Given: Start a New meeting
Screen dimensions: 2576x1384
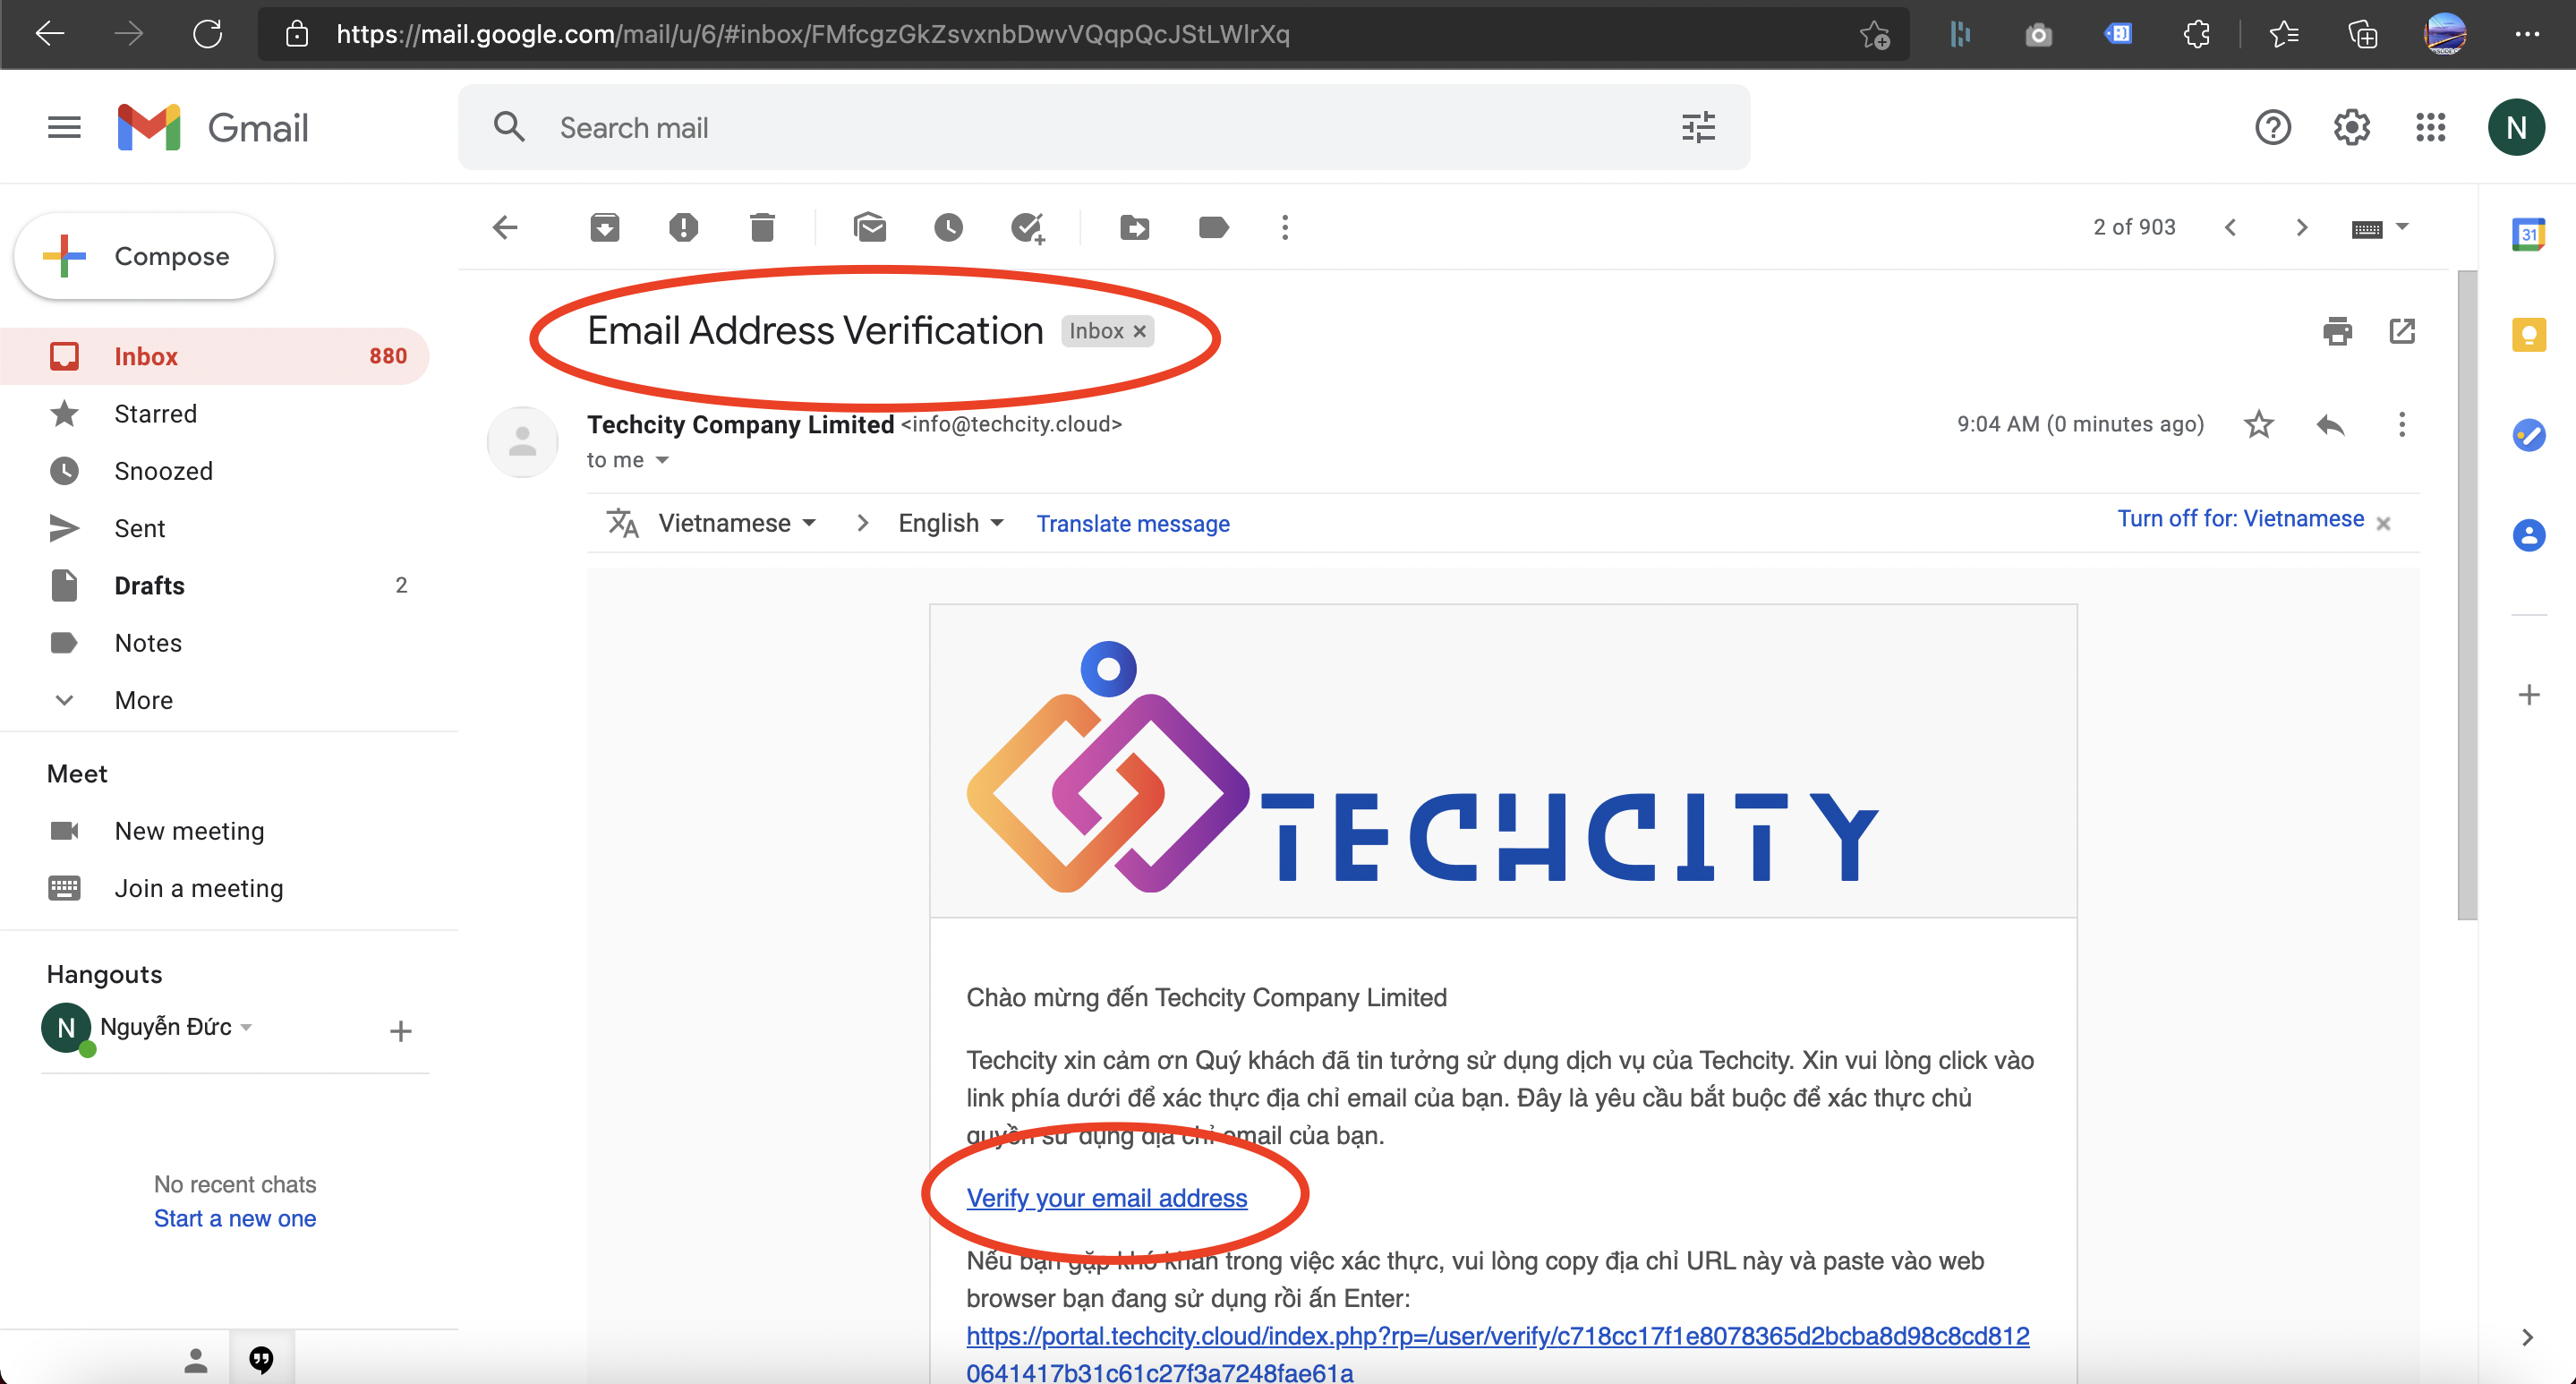Looking at the screenshot, I should 189,831.
